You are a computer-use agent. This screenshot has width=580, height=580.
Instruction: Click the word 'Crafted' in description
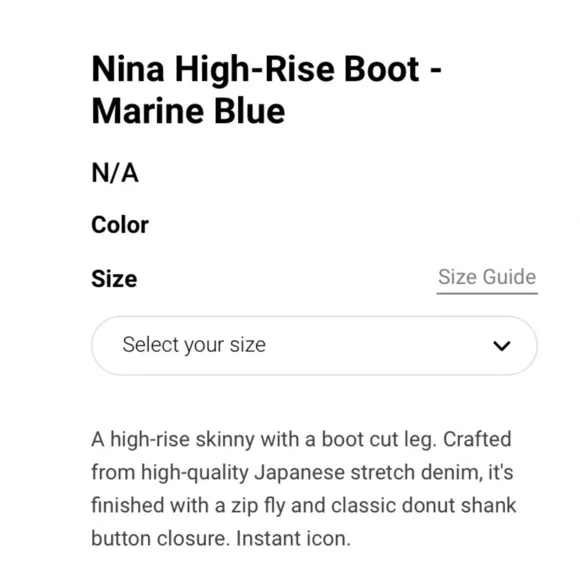[x=477, y=439]
